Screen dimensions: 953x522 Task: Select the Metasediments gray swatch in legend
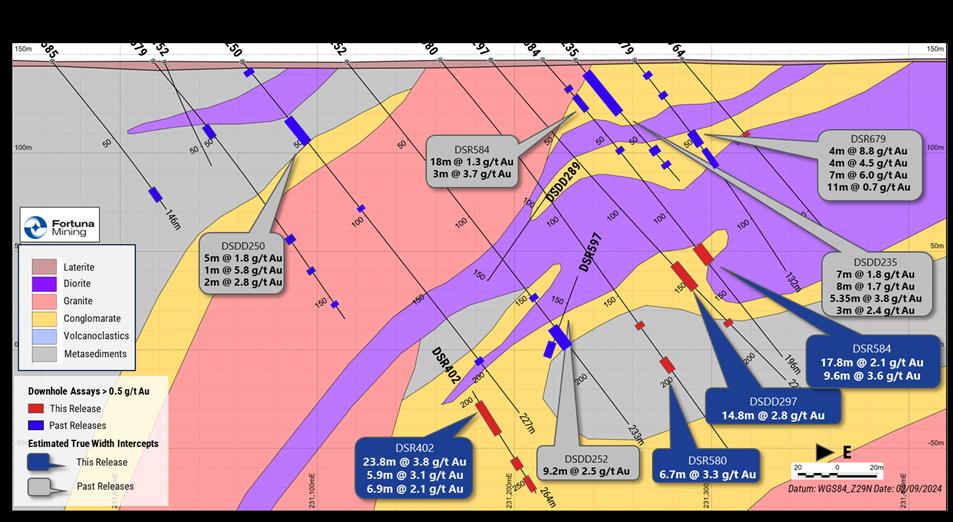pyautogui.click(x=44, y=353)
